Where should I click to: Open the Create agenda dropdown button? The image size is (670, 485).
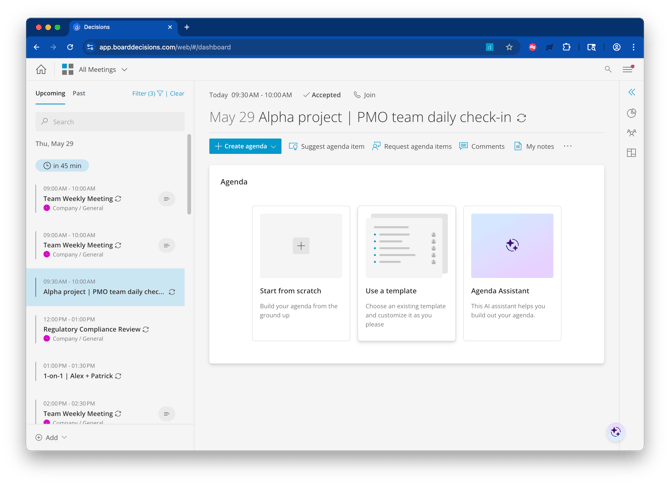click(x=245, y=146)
